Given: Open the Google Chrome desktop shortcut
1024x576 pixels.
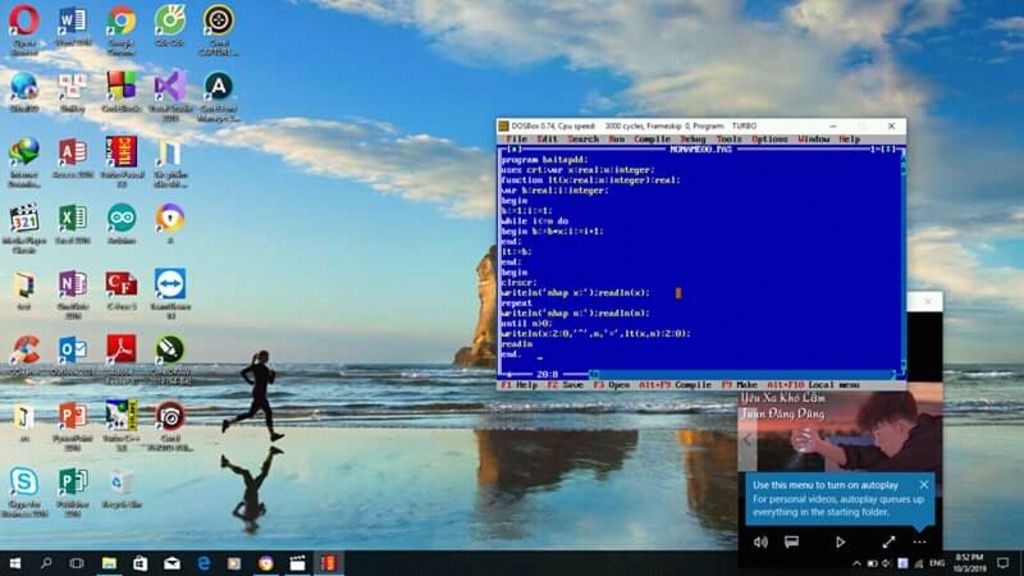Looking at the screenshot, I should pos(121,21).
